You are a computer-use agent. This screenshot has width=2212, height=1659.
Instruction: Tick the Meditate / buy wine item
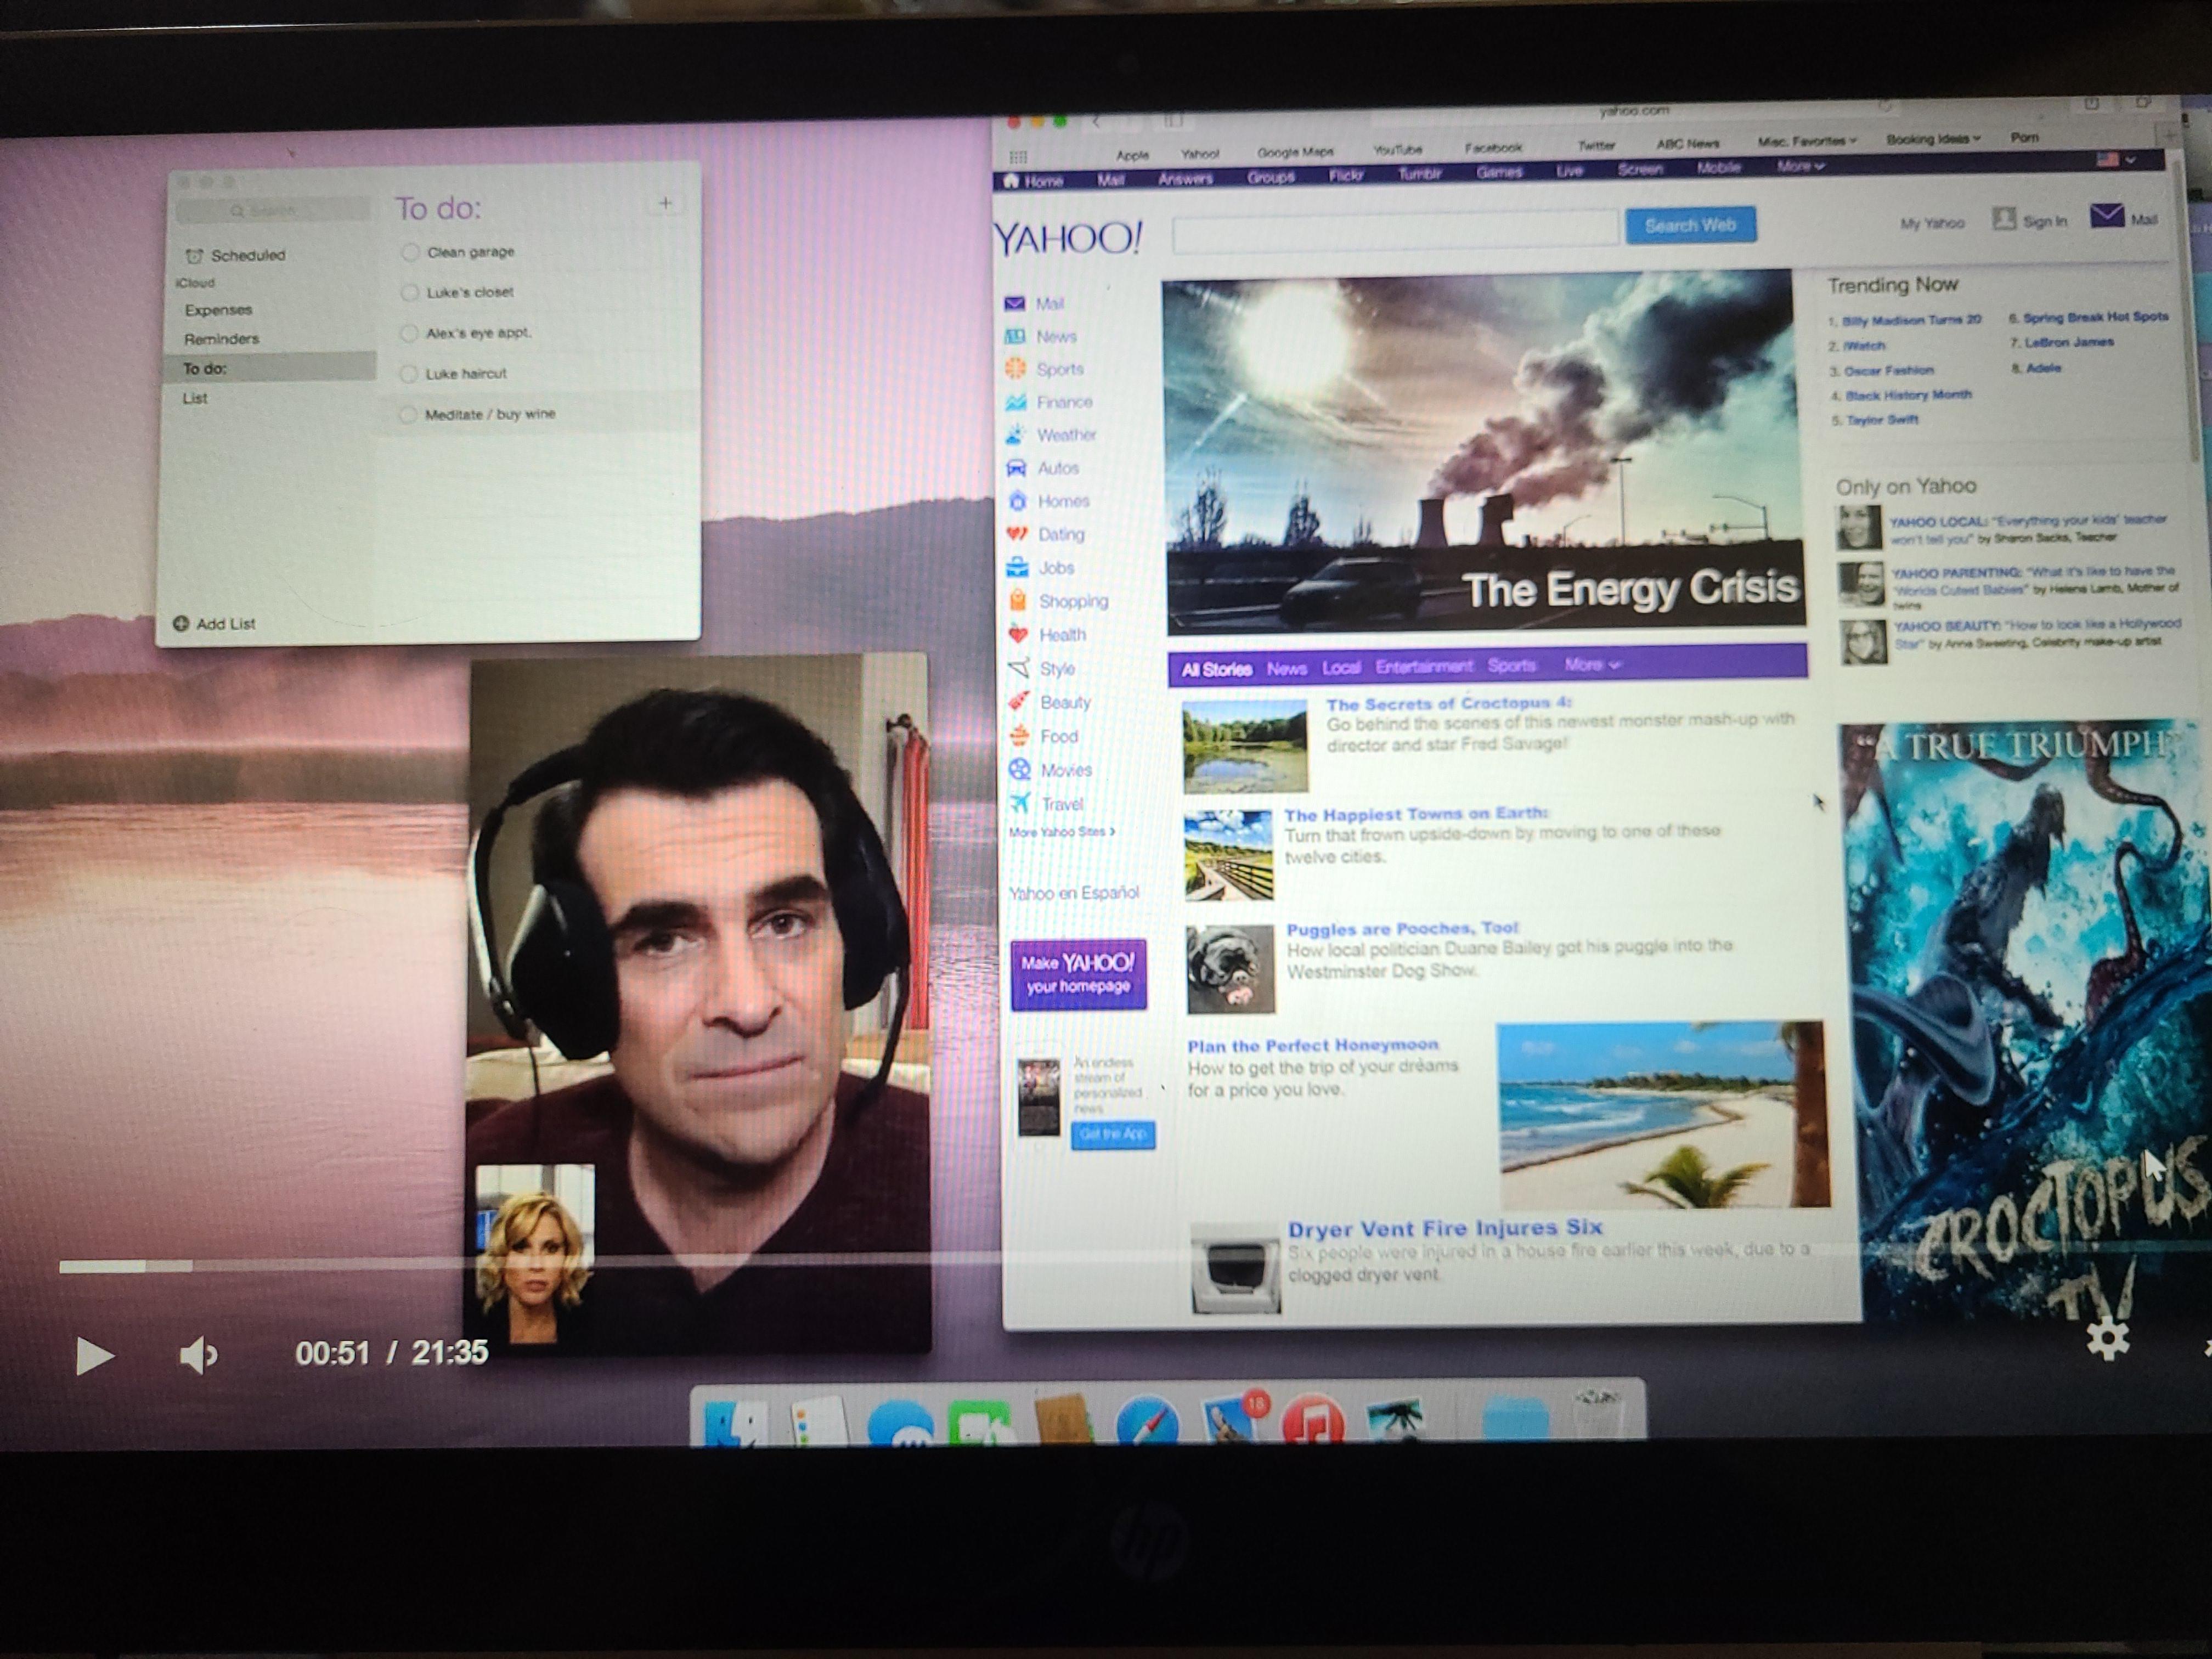[x=407, y=415]
